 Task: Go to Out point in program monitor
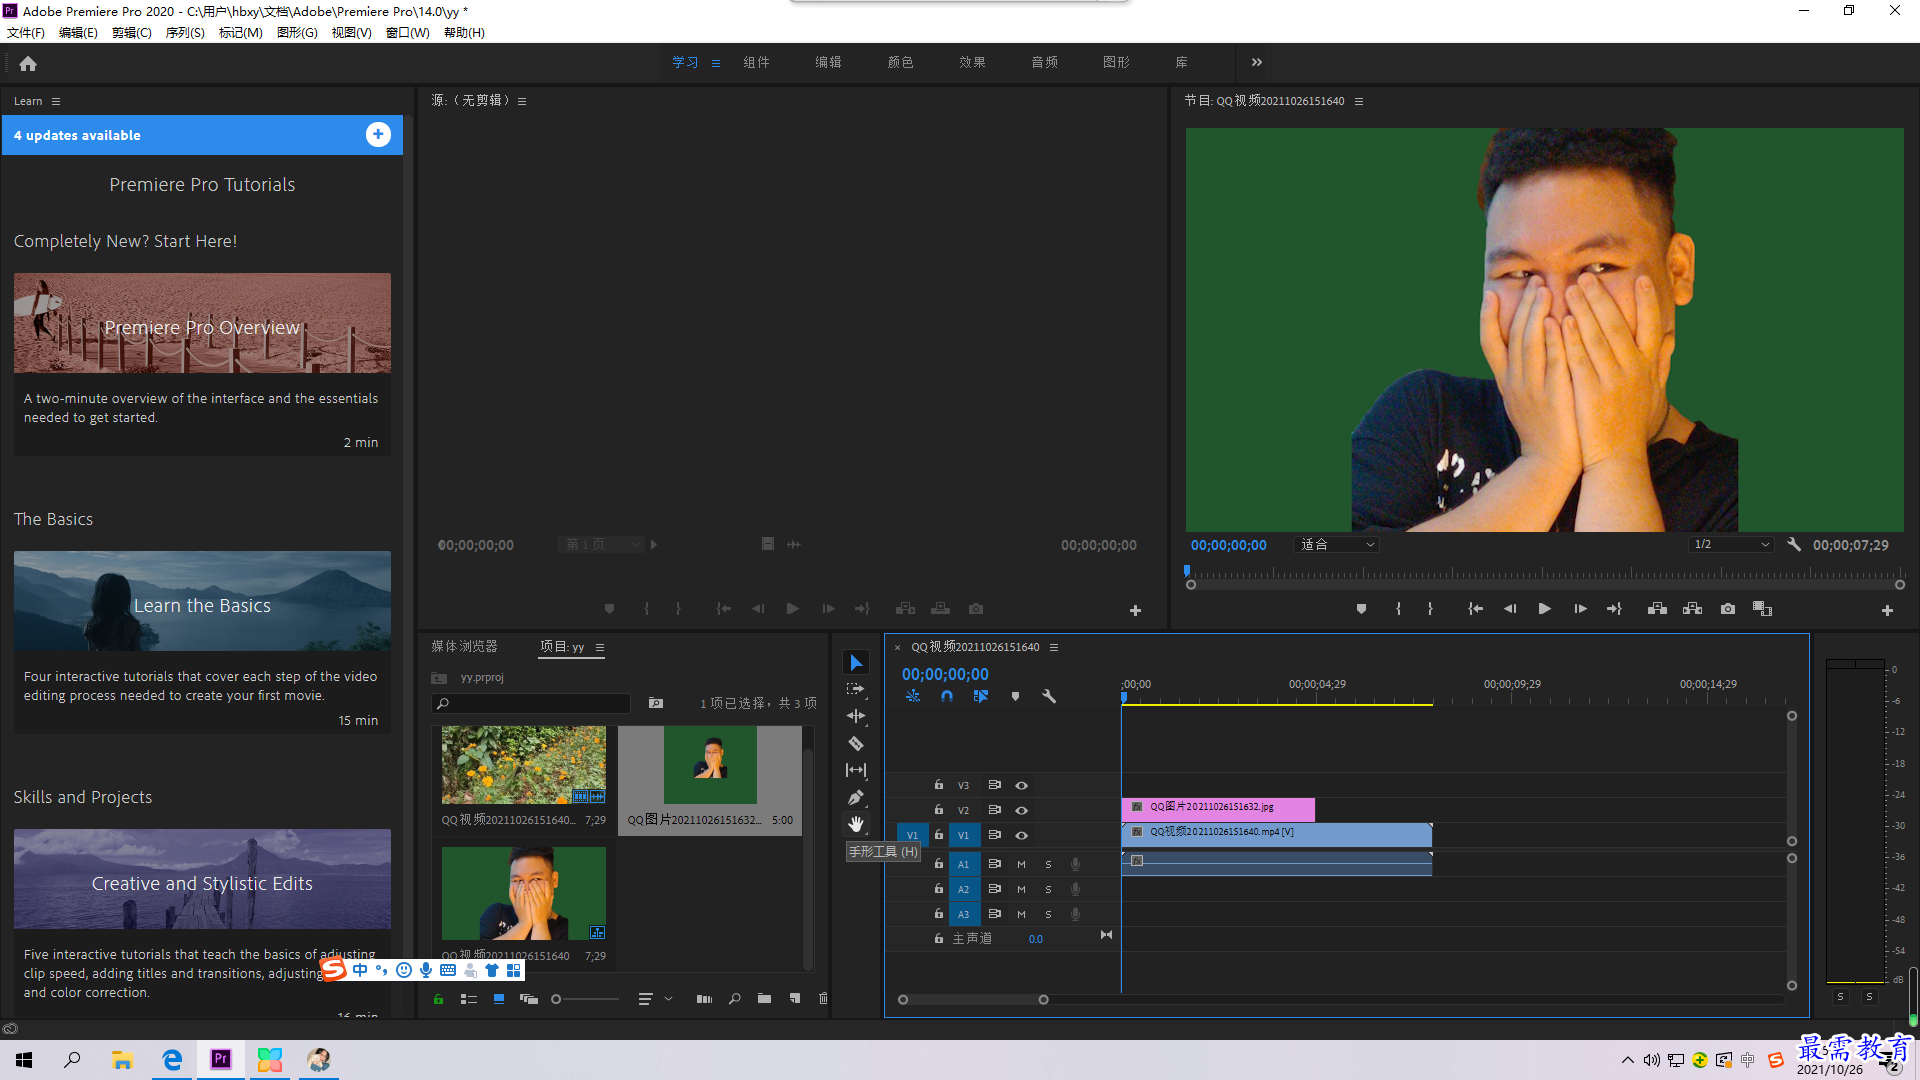1614,609
